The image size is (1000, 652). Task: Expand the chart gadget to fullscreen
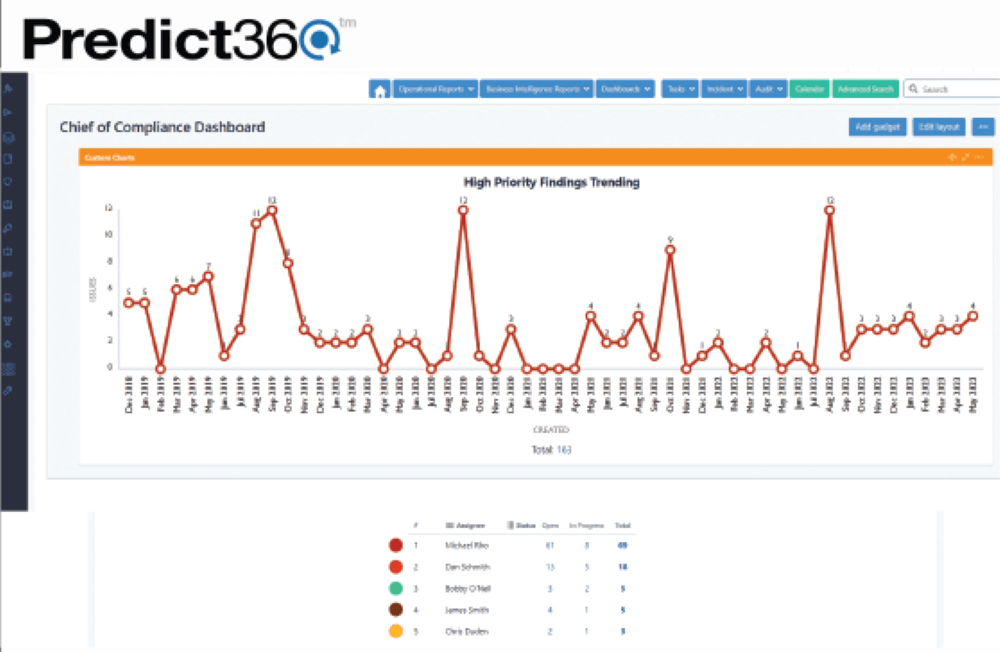pyautogui.click(x=966, y=157)
